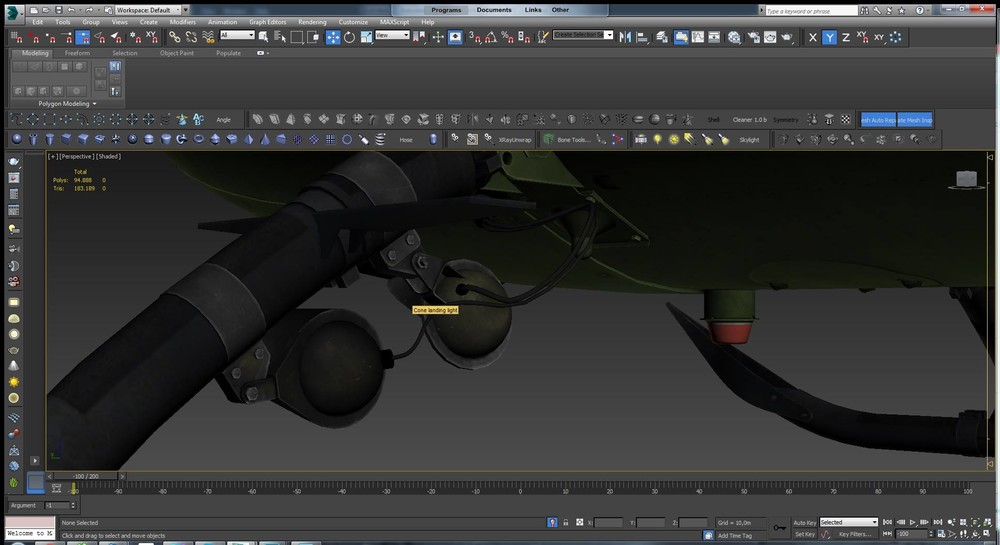Click the ViewCube in the viewport corner

[x=966, y=180]
